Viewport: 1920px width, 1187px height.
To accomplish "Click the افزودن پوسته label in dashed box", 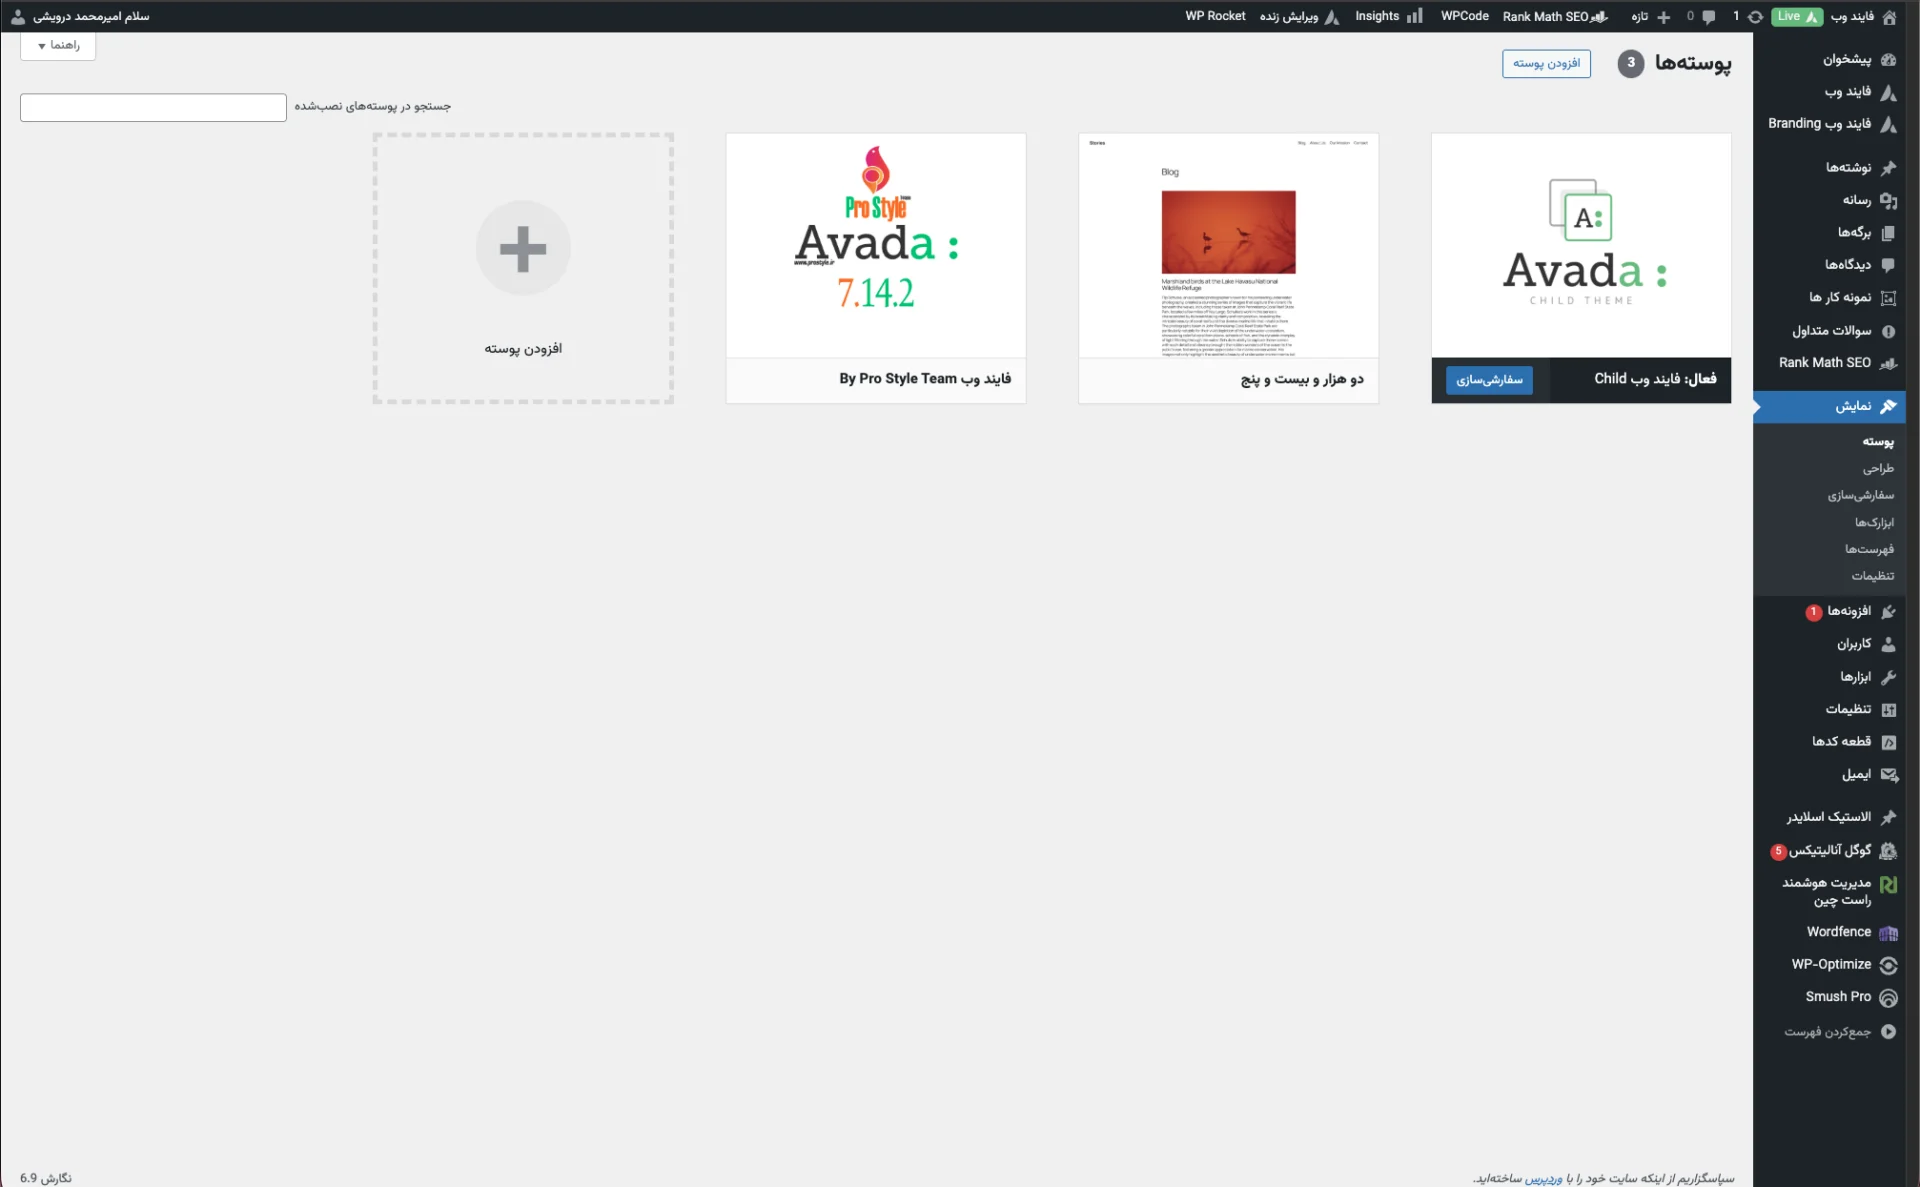I will pos(523,348).
